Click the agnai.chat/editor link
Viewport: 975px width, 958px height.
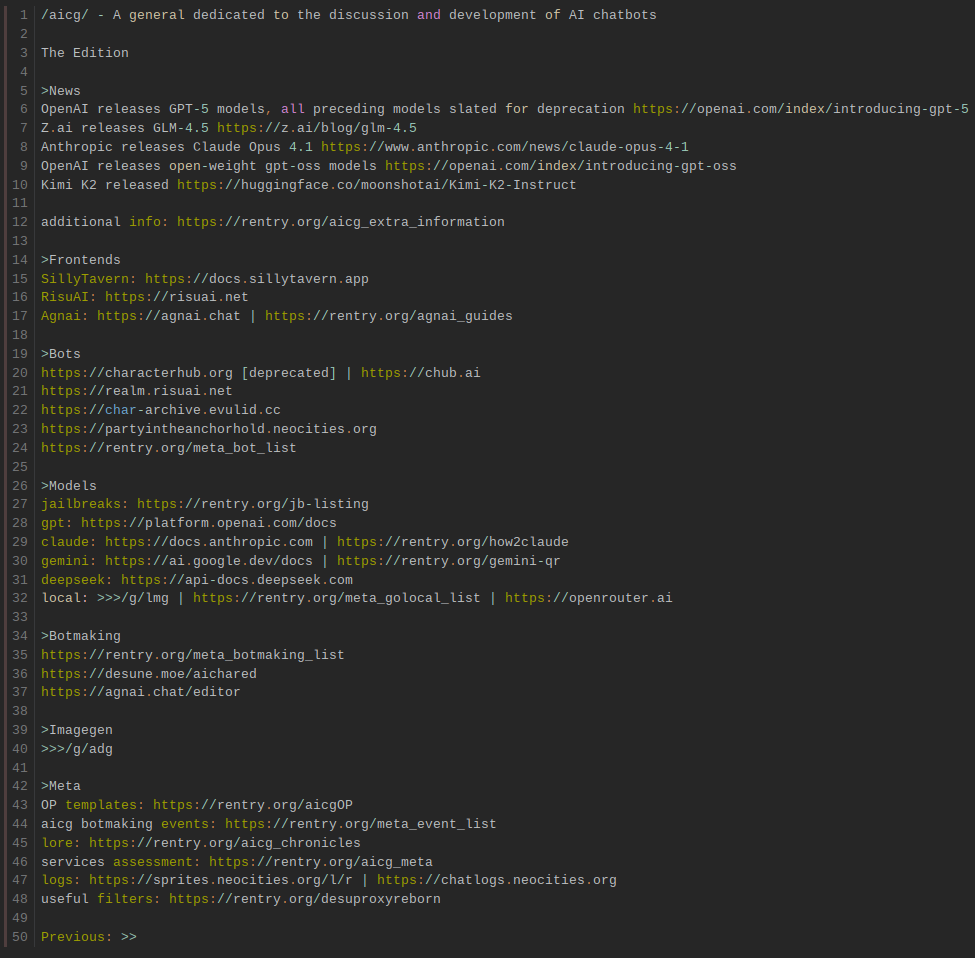click(141, 692)
